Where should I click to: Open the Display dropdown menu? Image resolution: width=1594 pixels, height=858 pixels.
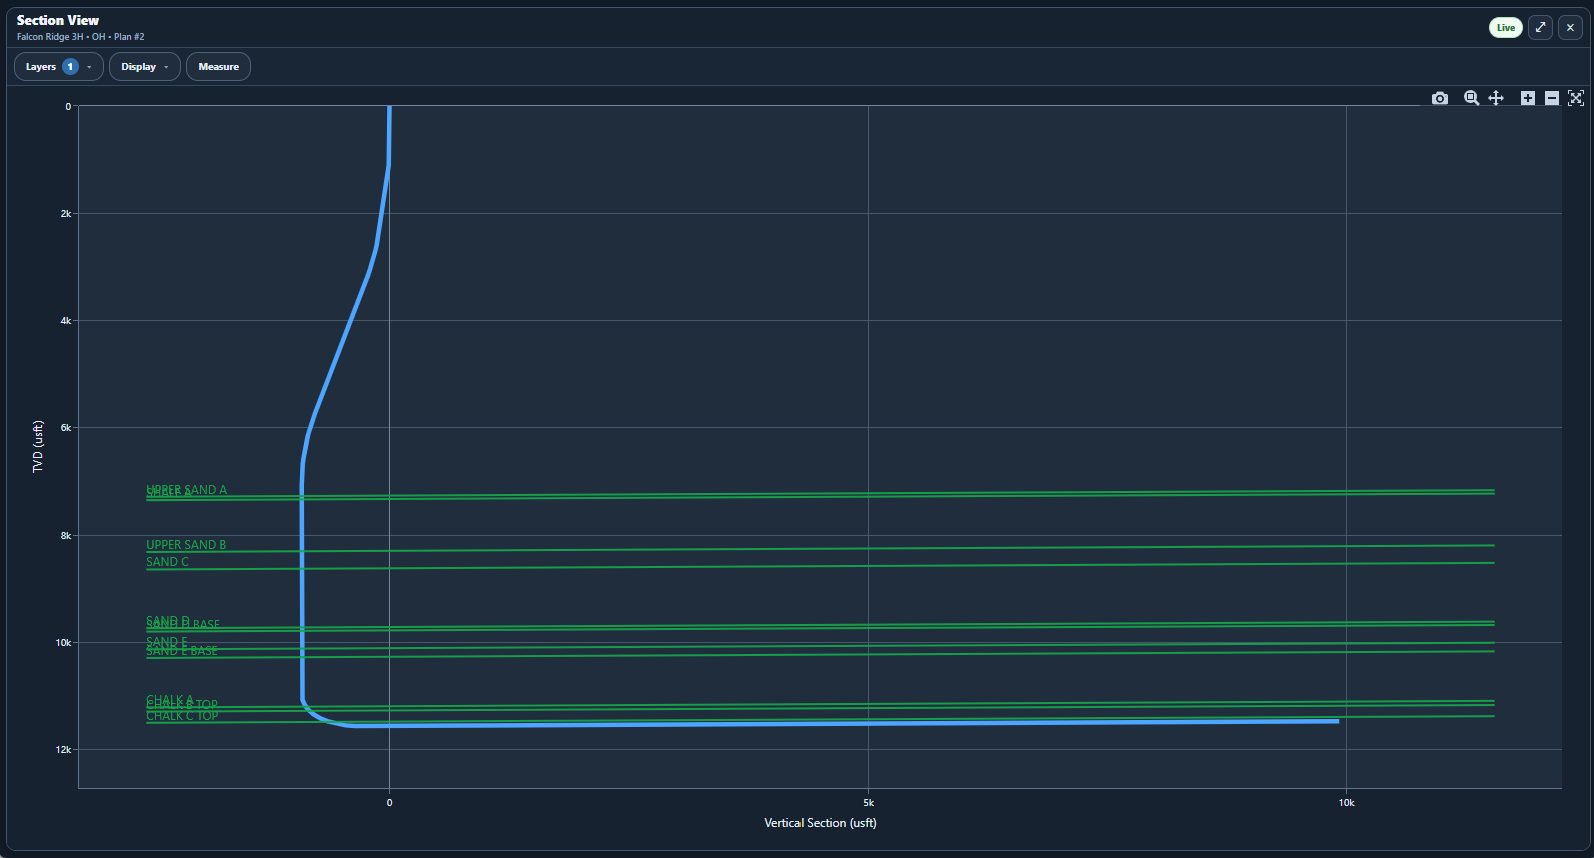click(x=145, y=67)
